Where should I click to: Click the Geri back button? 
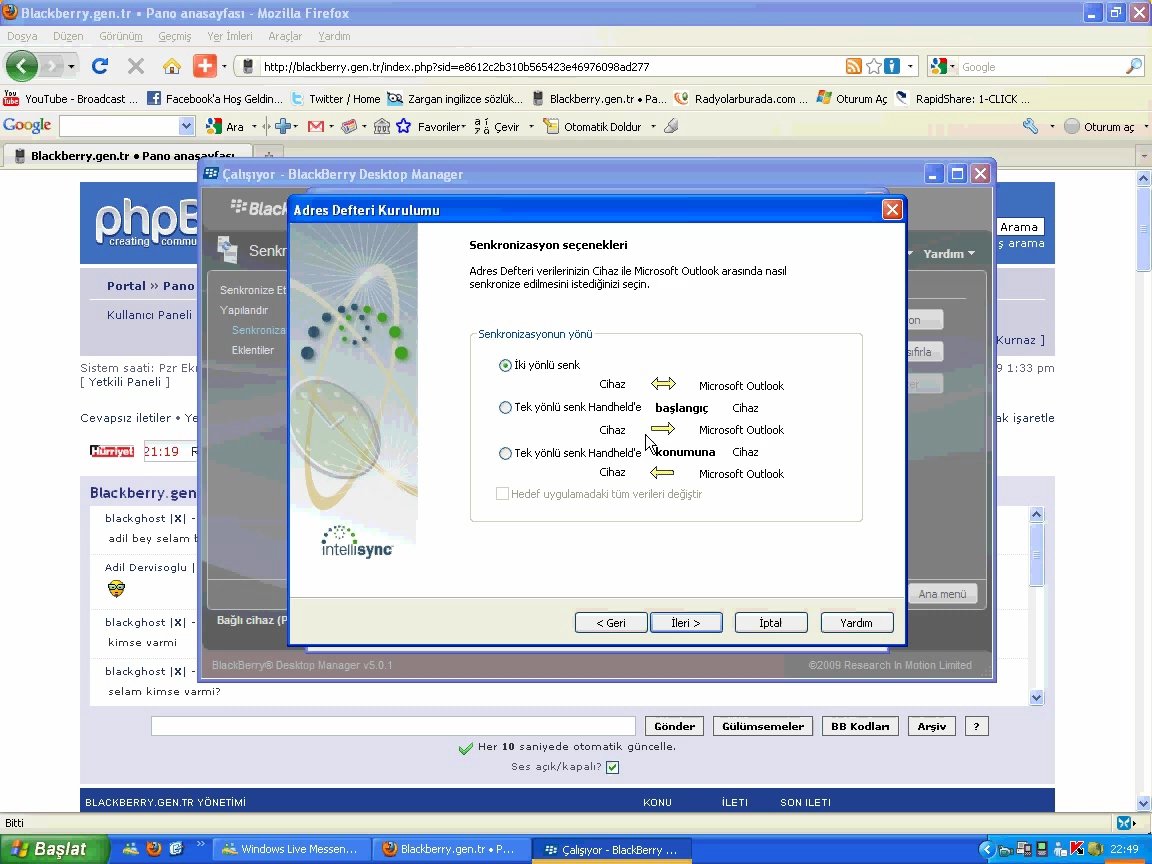pyautogui.click(x=611, y=622)
